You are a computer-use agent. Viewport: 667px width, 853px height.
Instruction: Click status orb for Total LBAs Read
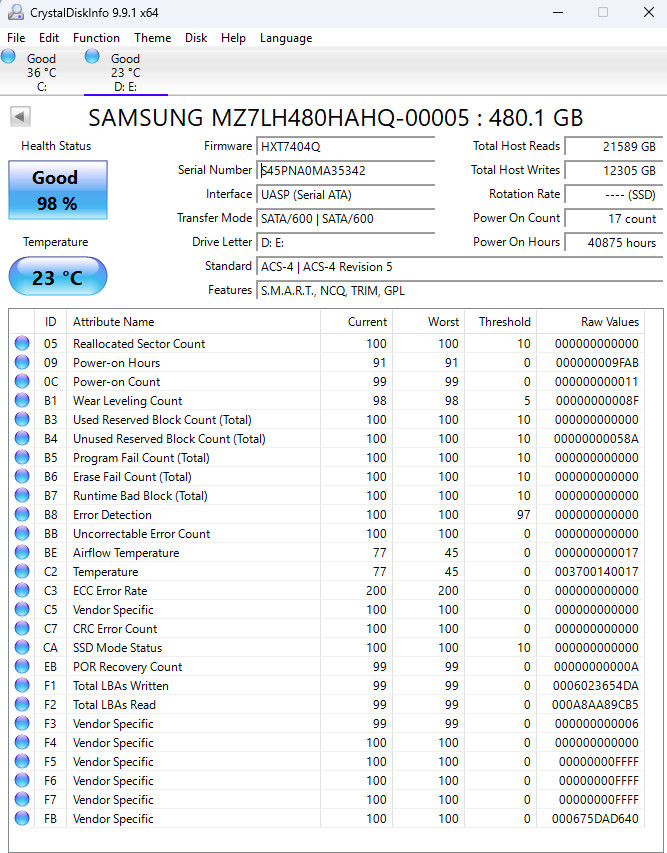(22, 704)
